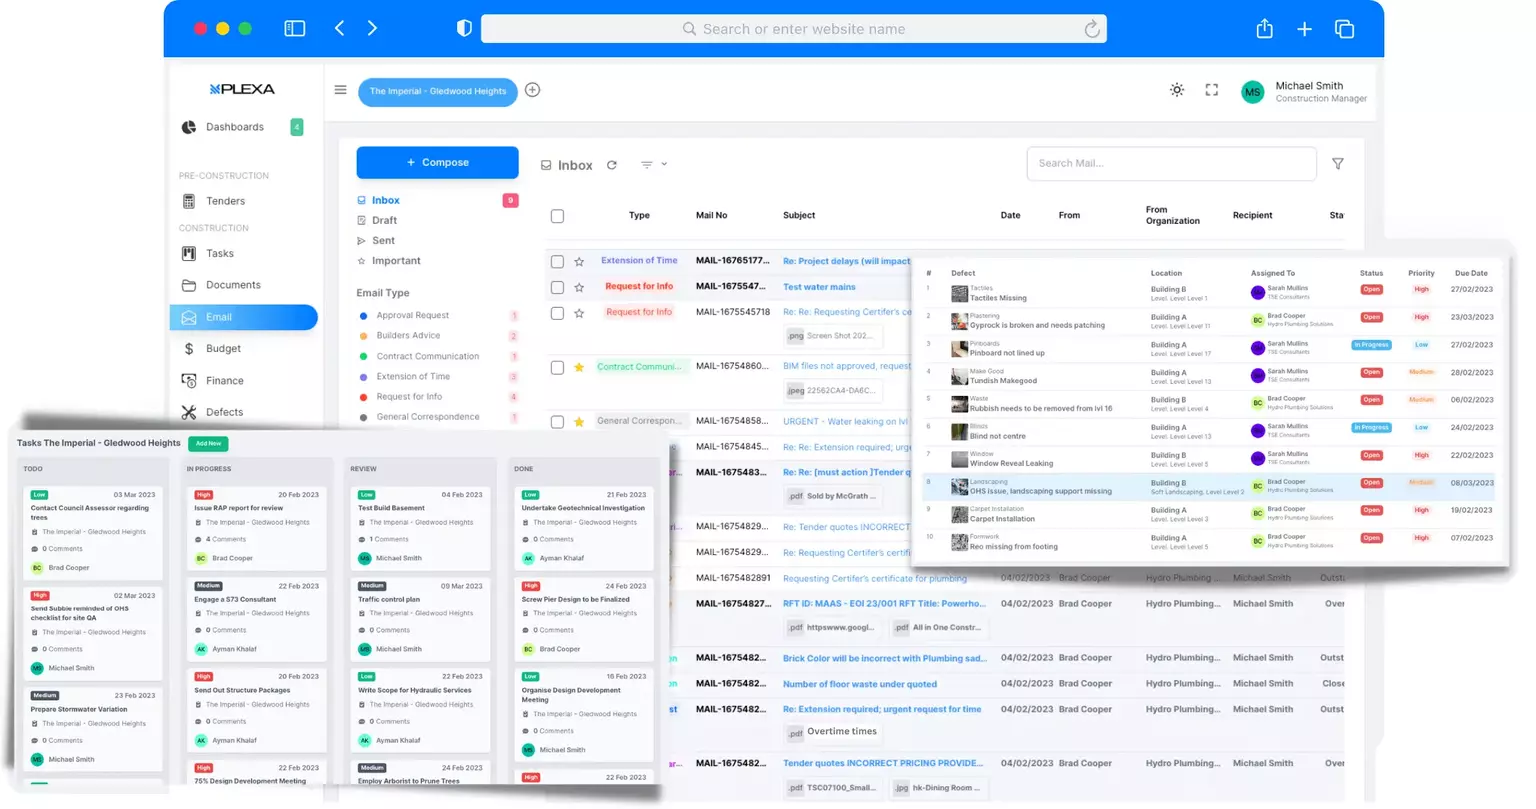Open the mail filter funnel icon

coord(1337,163)
